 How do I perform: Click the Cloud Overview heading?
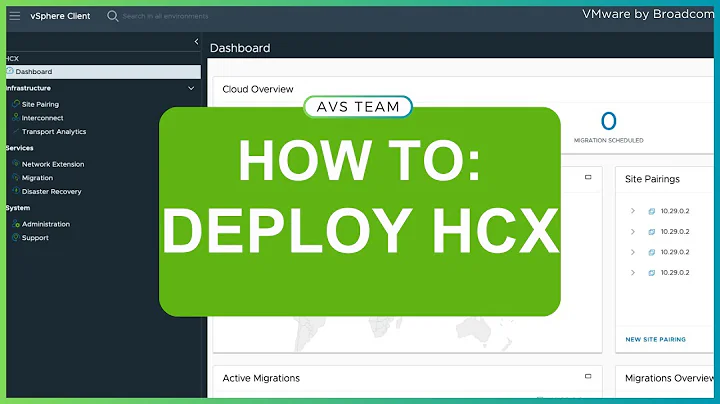pyautogui.click(x=258, y=89)
